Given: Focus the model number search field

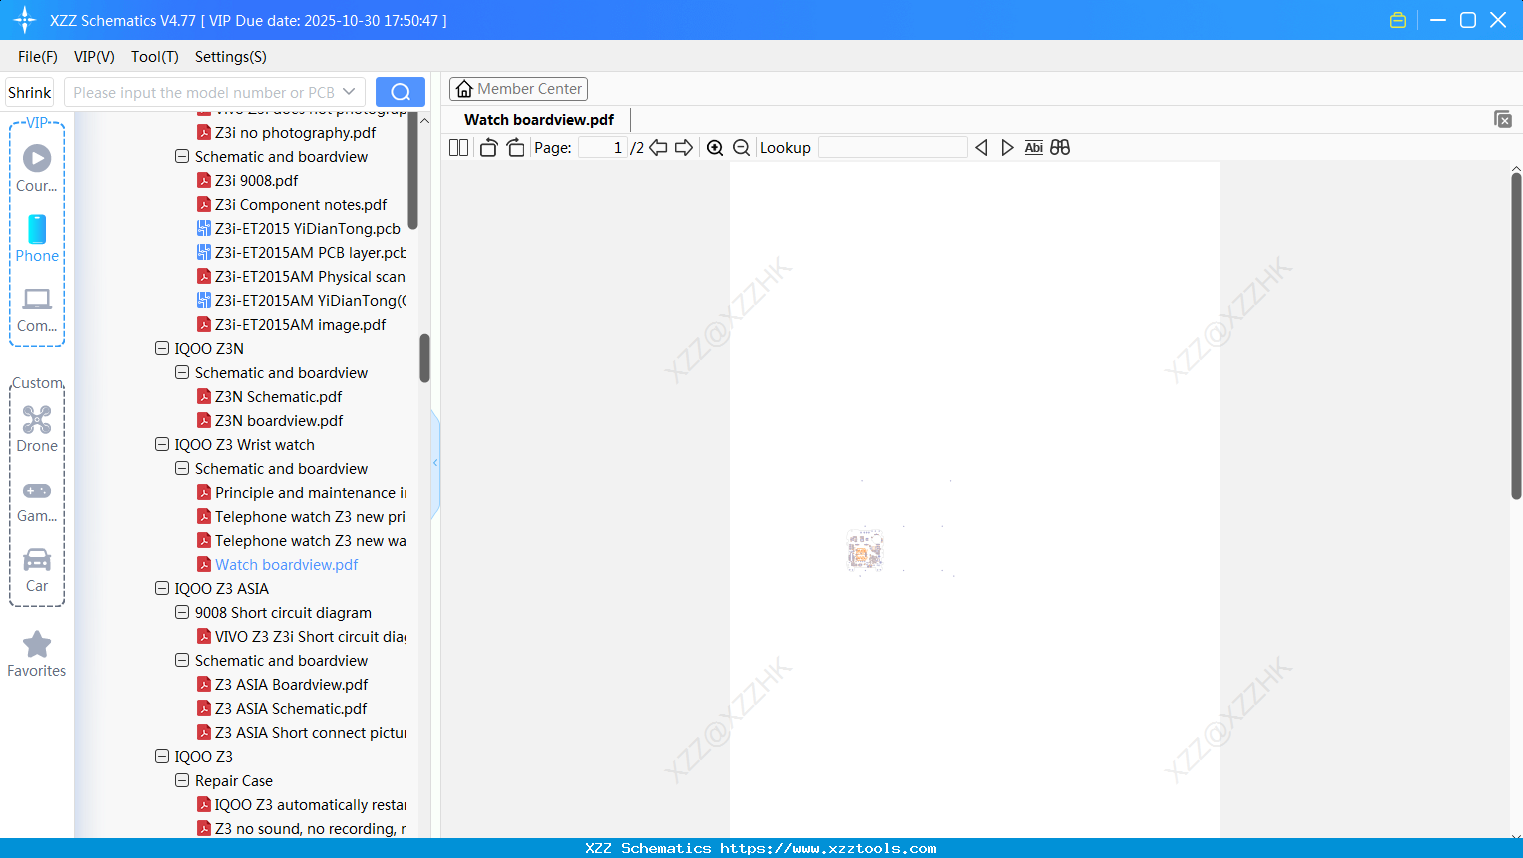Looking at the screenshot, I should (x=205, y=92).
